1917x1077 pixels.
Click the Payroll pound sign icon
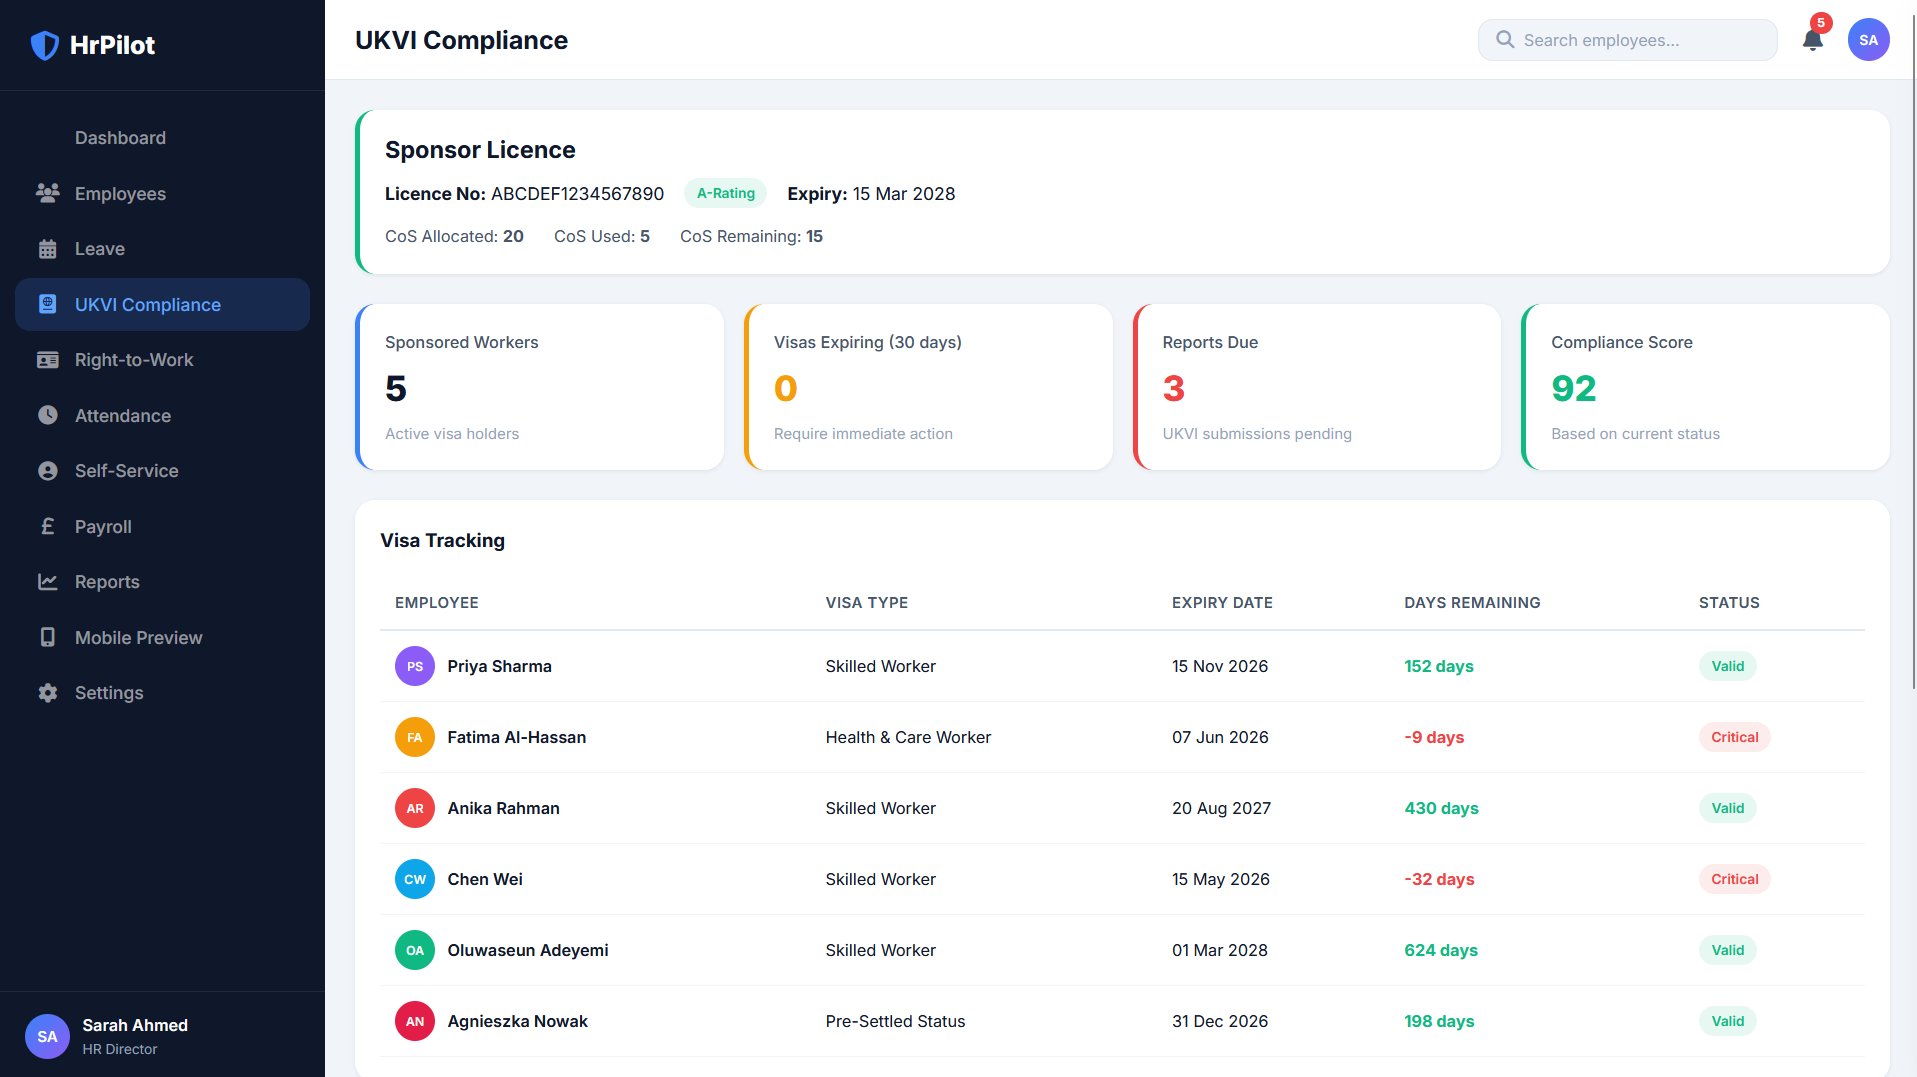point(47,526)
